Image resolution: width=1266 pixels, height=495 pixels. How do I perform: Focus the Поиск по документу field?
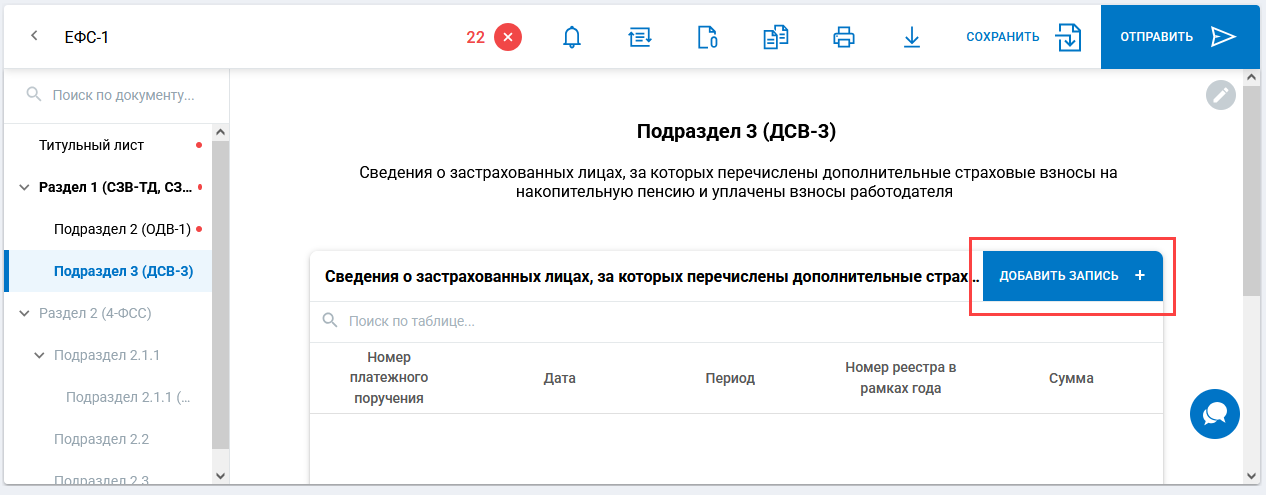(x=123, y=95)
